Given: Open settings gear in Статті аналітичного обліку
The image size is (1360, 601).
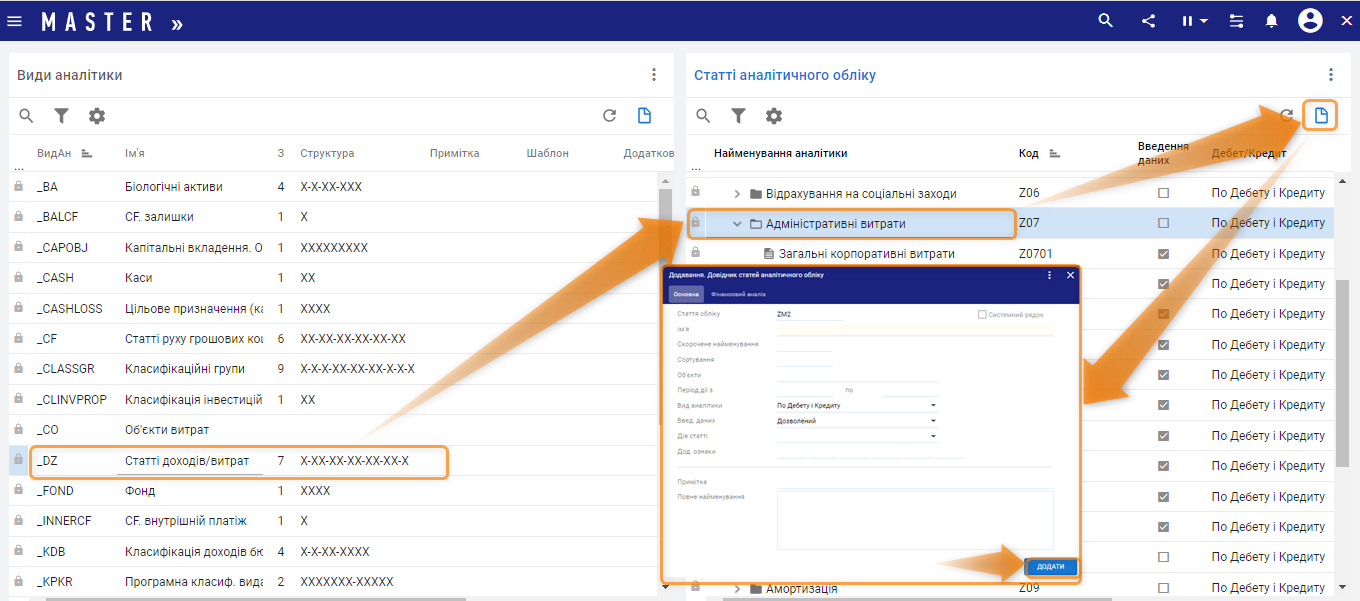Looking at the screenshot, I should point(773,116).
